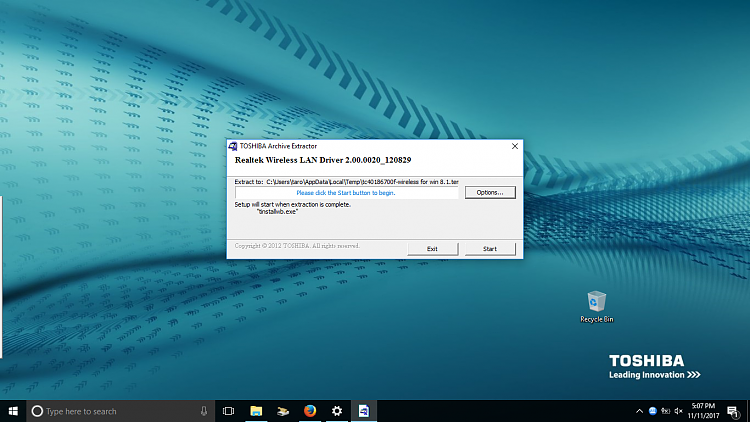This screenshot has height=422, width=750.
Task: Click the Type here to search box
Action: [120, 411]
